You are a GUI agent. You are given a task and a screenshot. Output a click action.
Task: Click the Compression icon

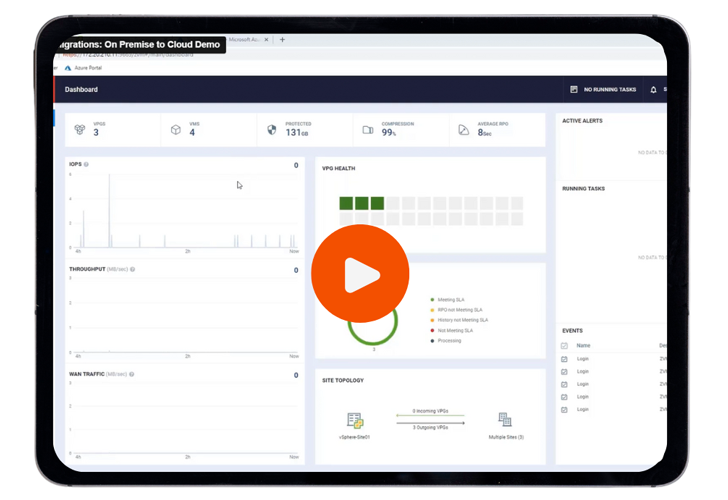tap(368, 130)
